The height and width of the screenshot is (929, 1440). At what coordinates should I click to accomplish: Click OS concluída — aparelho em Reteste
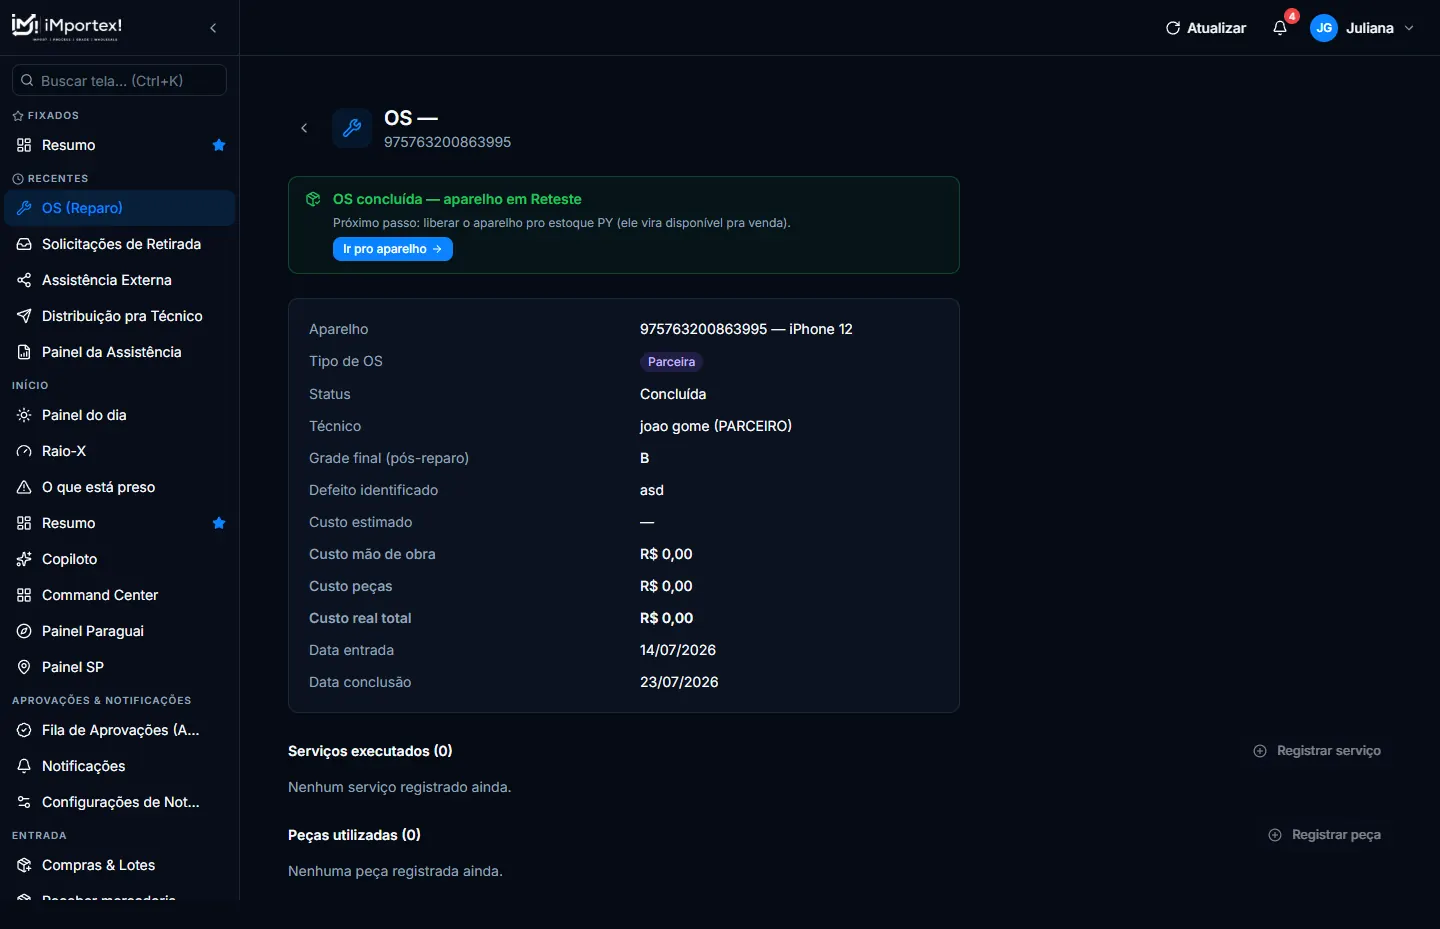point(457,199)
